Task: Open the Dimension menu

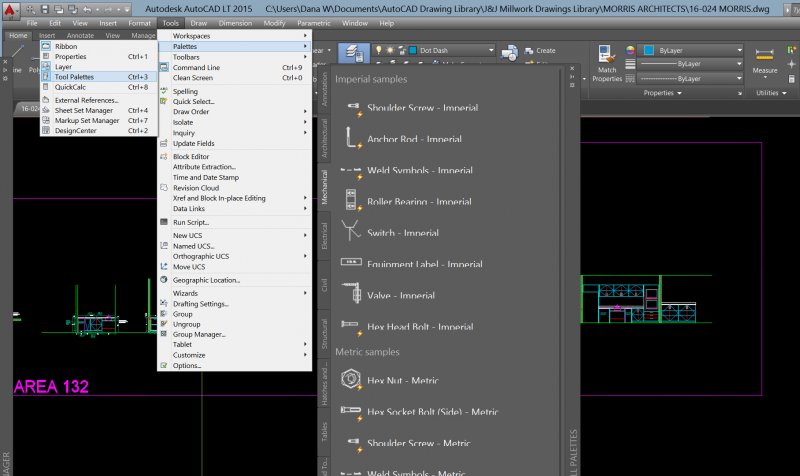Action: click(235, 23)
